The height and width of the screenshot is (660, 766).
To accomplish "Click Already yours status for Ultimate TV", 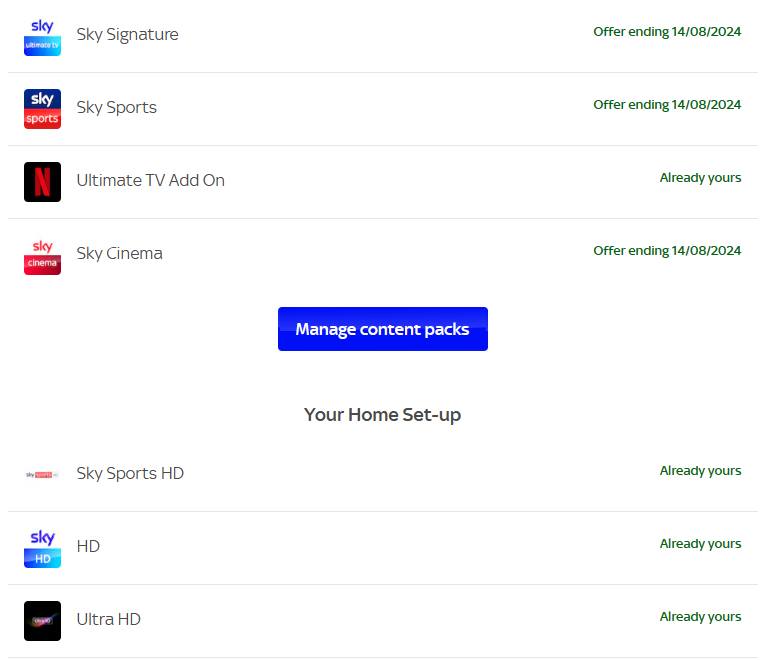I will point(700,178).
